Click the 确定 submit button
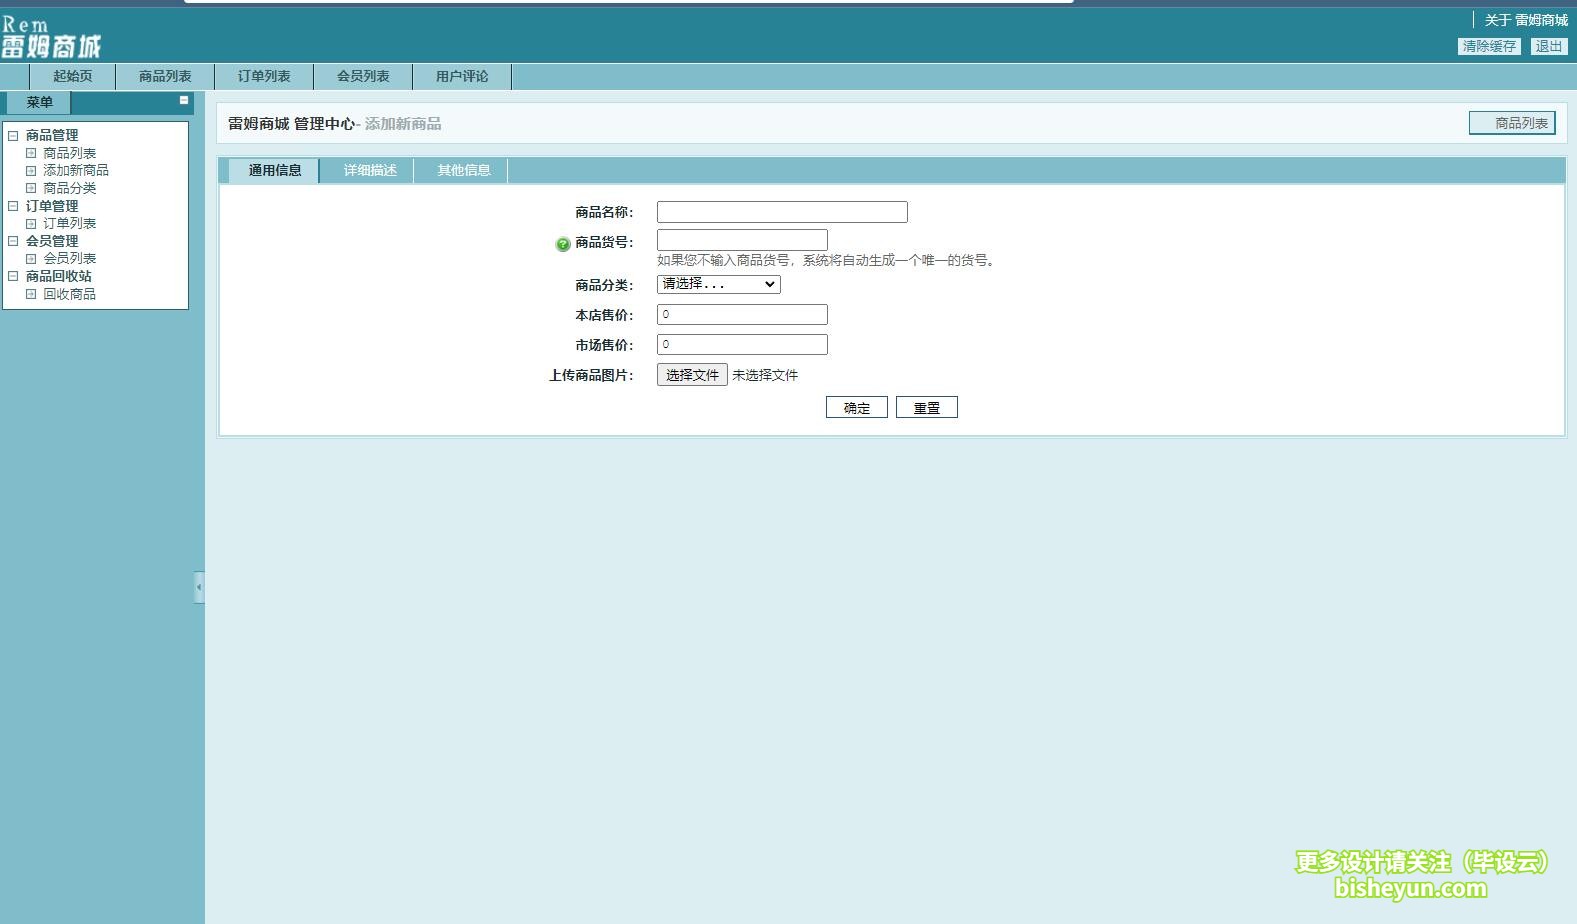 click(x=857, y=408)
